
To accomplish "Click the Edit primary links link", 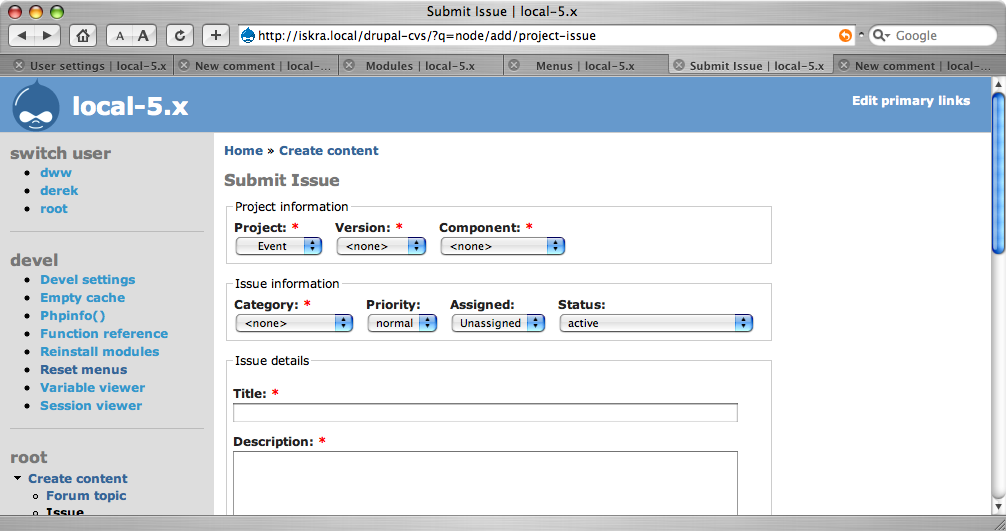I will pos(910,100).
